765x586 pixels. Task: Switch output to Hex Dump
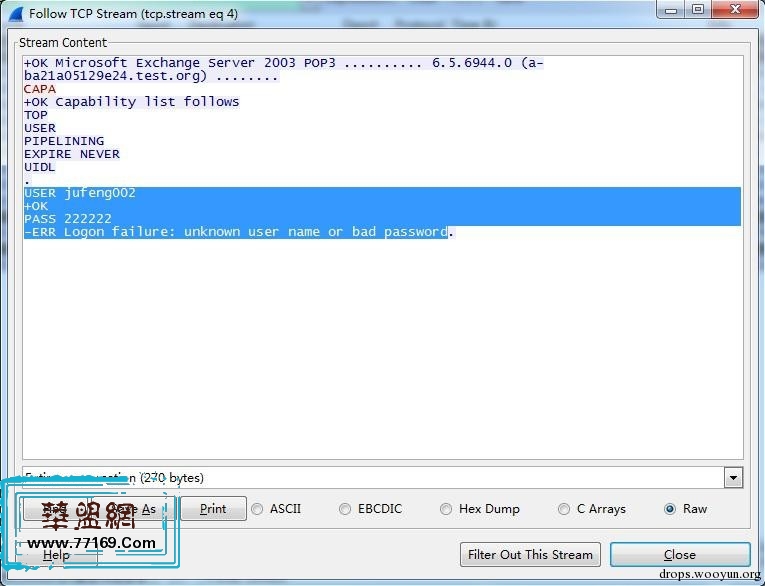[x=446, y=509]
